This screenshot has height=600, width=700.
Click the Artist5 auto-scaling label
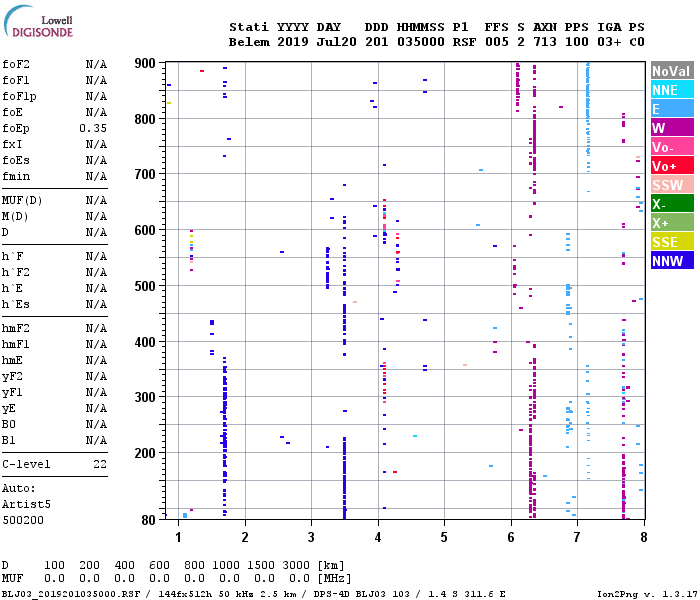click(26, 504)
